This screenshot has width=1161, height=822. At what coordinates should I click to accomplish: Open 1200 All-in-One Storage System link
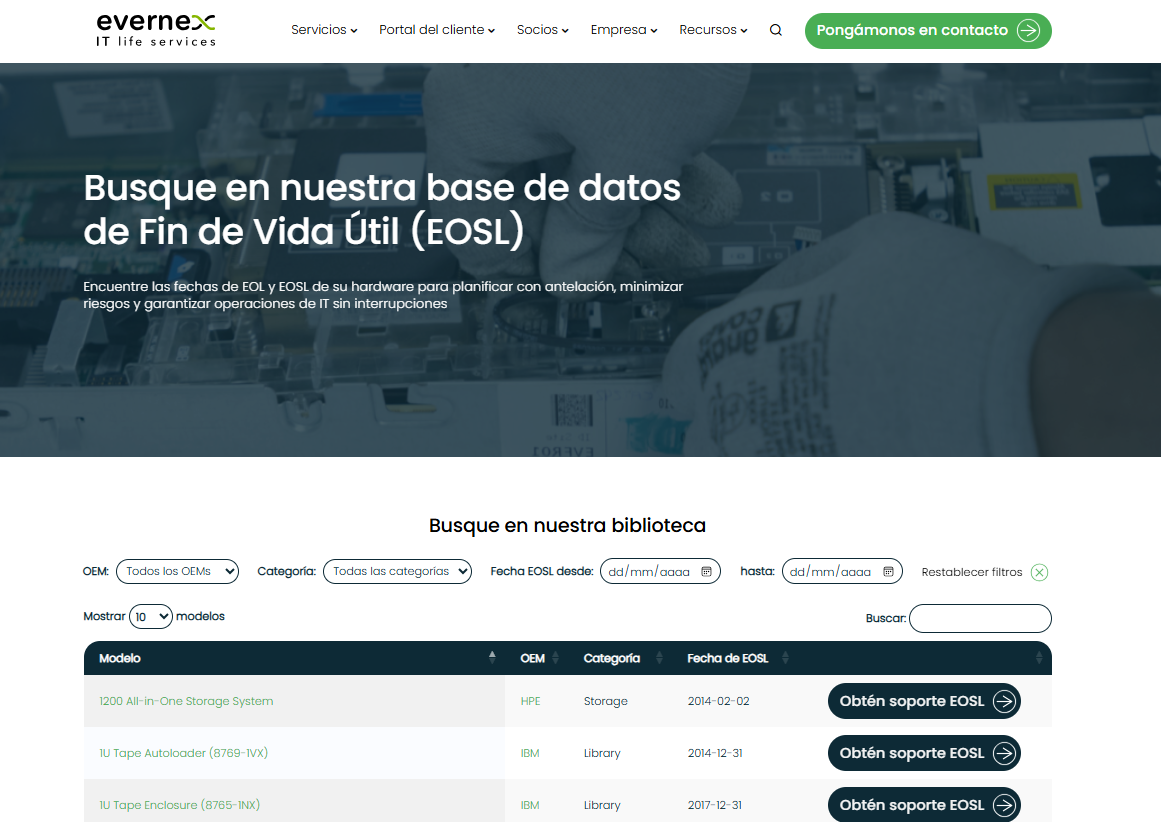coord(186,701)
